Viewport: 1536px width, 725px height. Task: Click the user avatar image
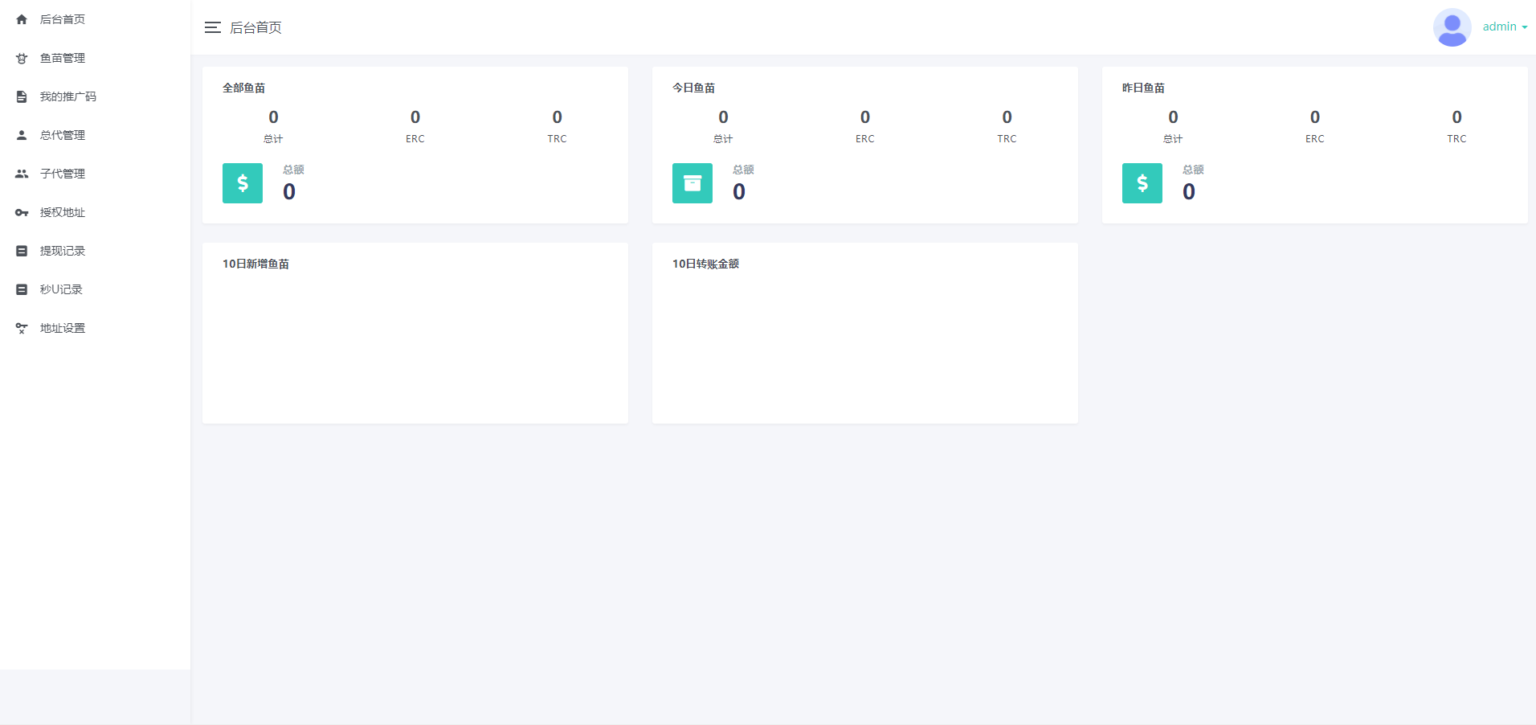tap(1452, 27)
